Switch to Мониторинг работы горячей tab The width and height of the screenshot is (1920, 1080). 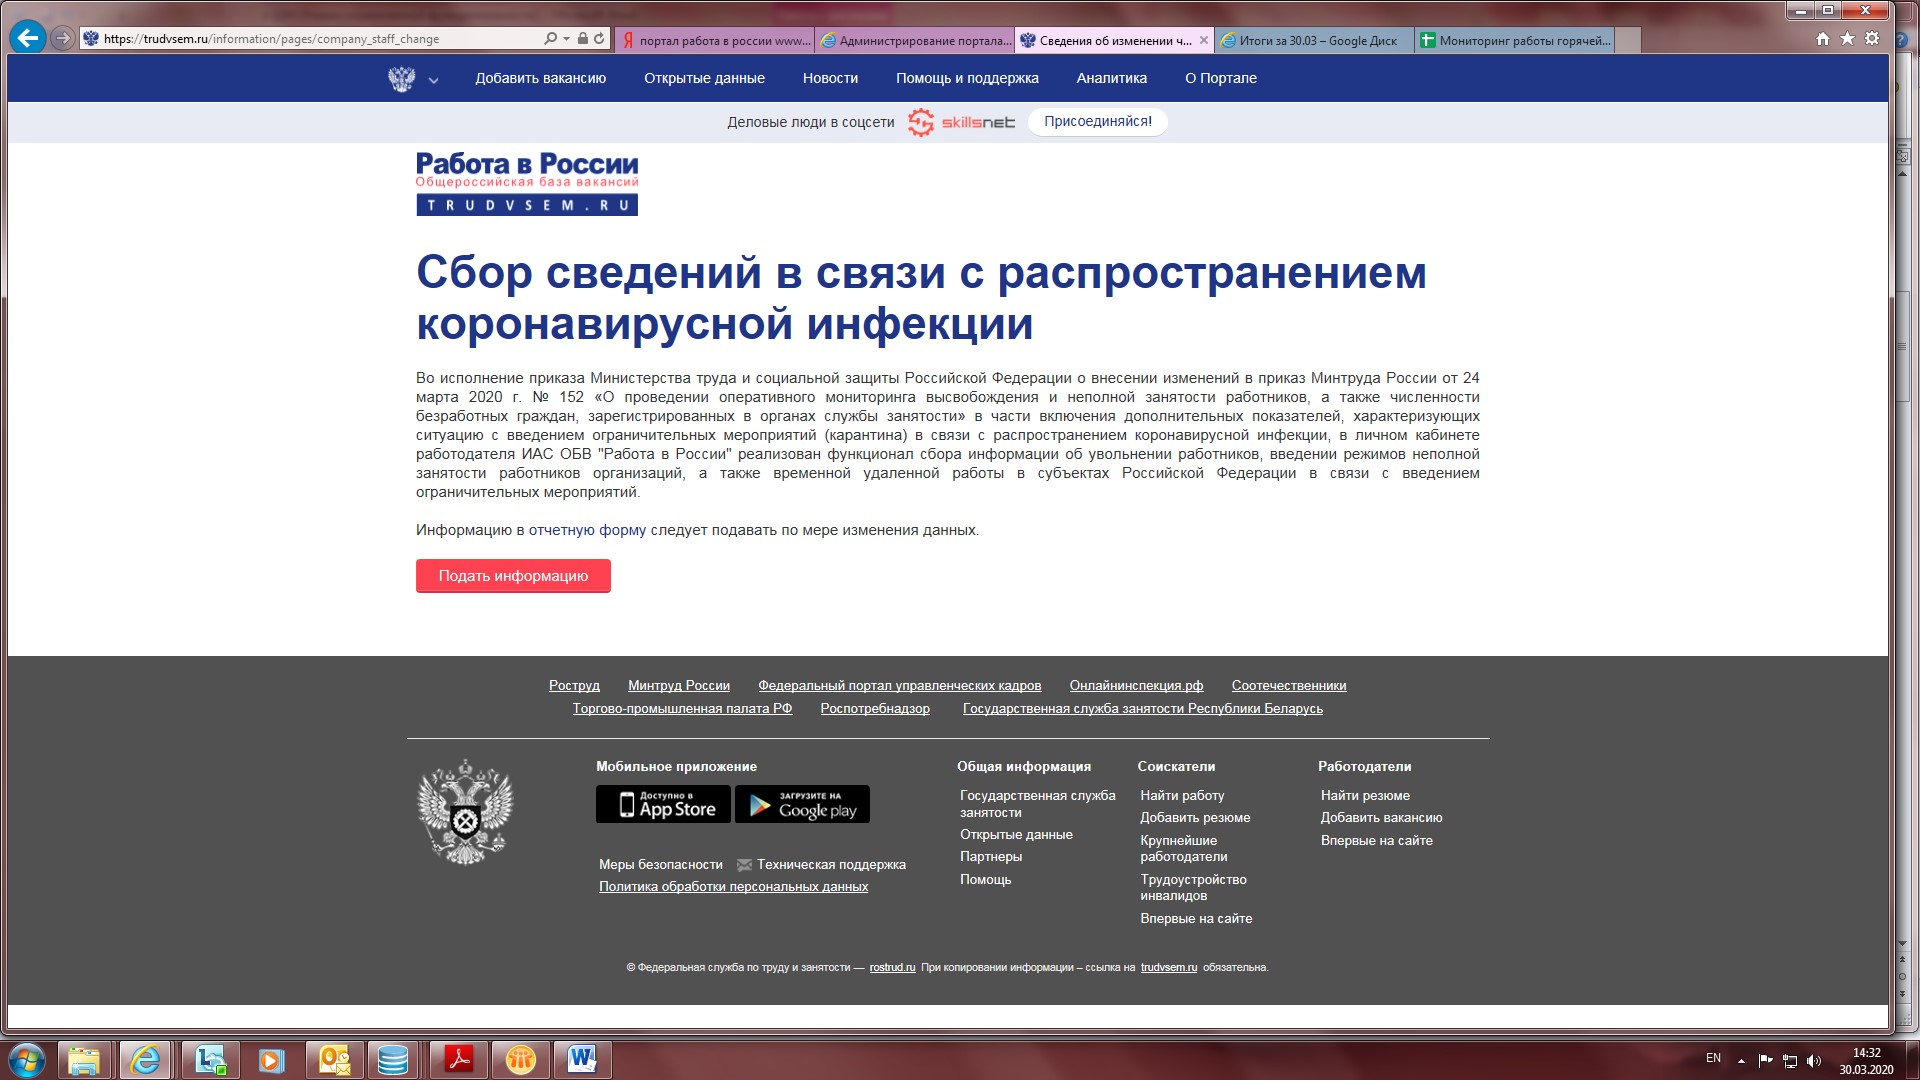(1515, 41)
